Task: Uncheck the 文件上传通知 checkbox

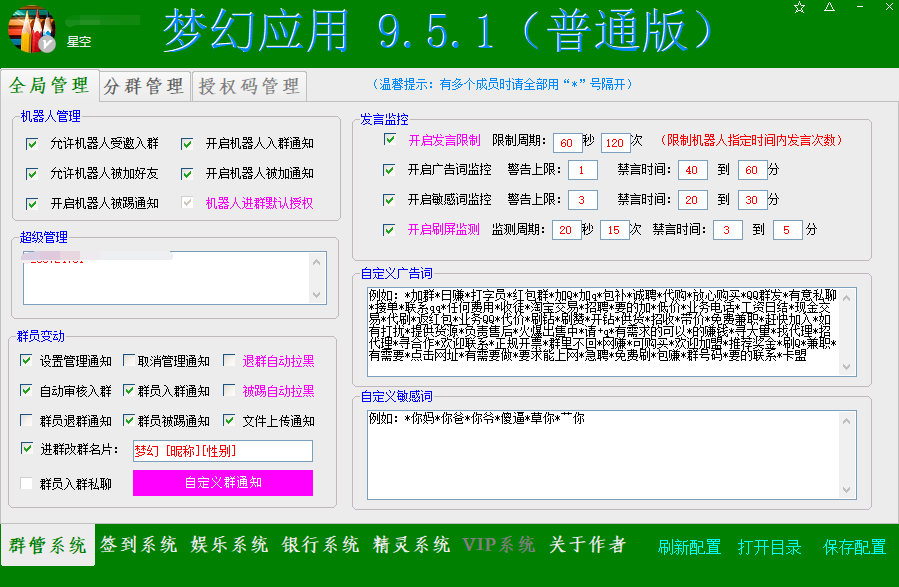Action: pyautogui.click(x=230, y=421)
